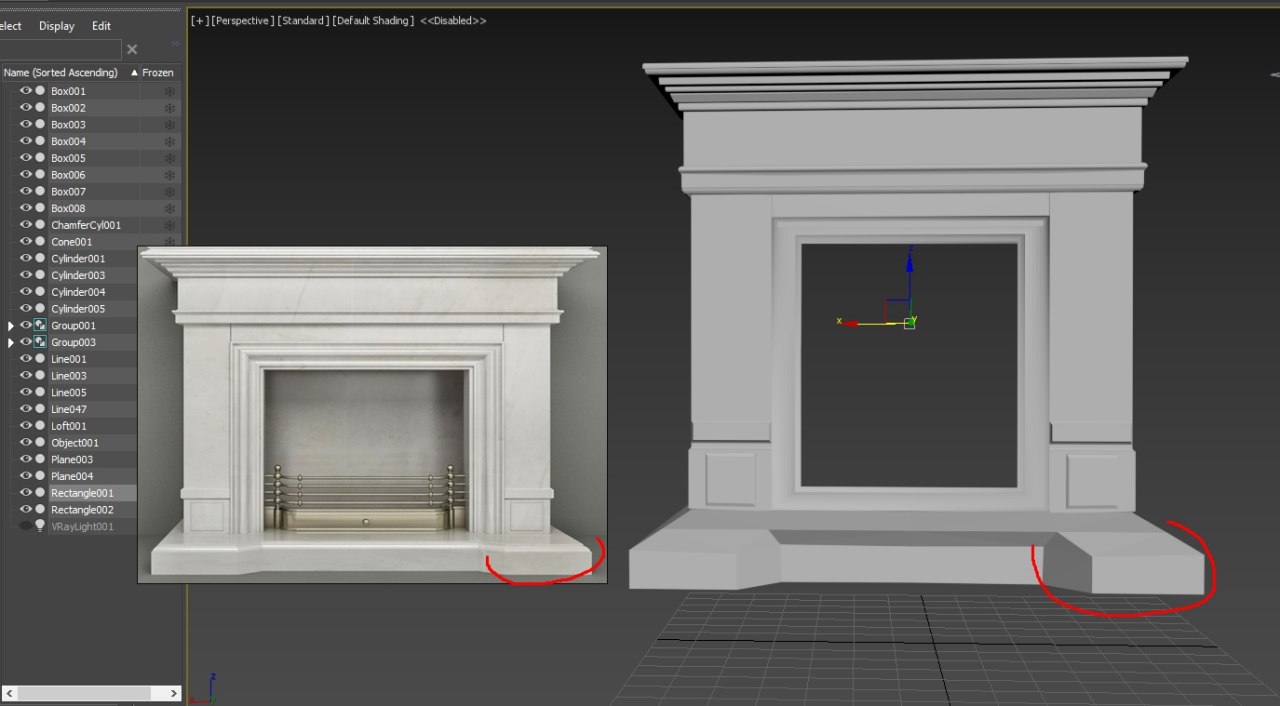Show the hidden VRayLight001 via its eye

26,526
